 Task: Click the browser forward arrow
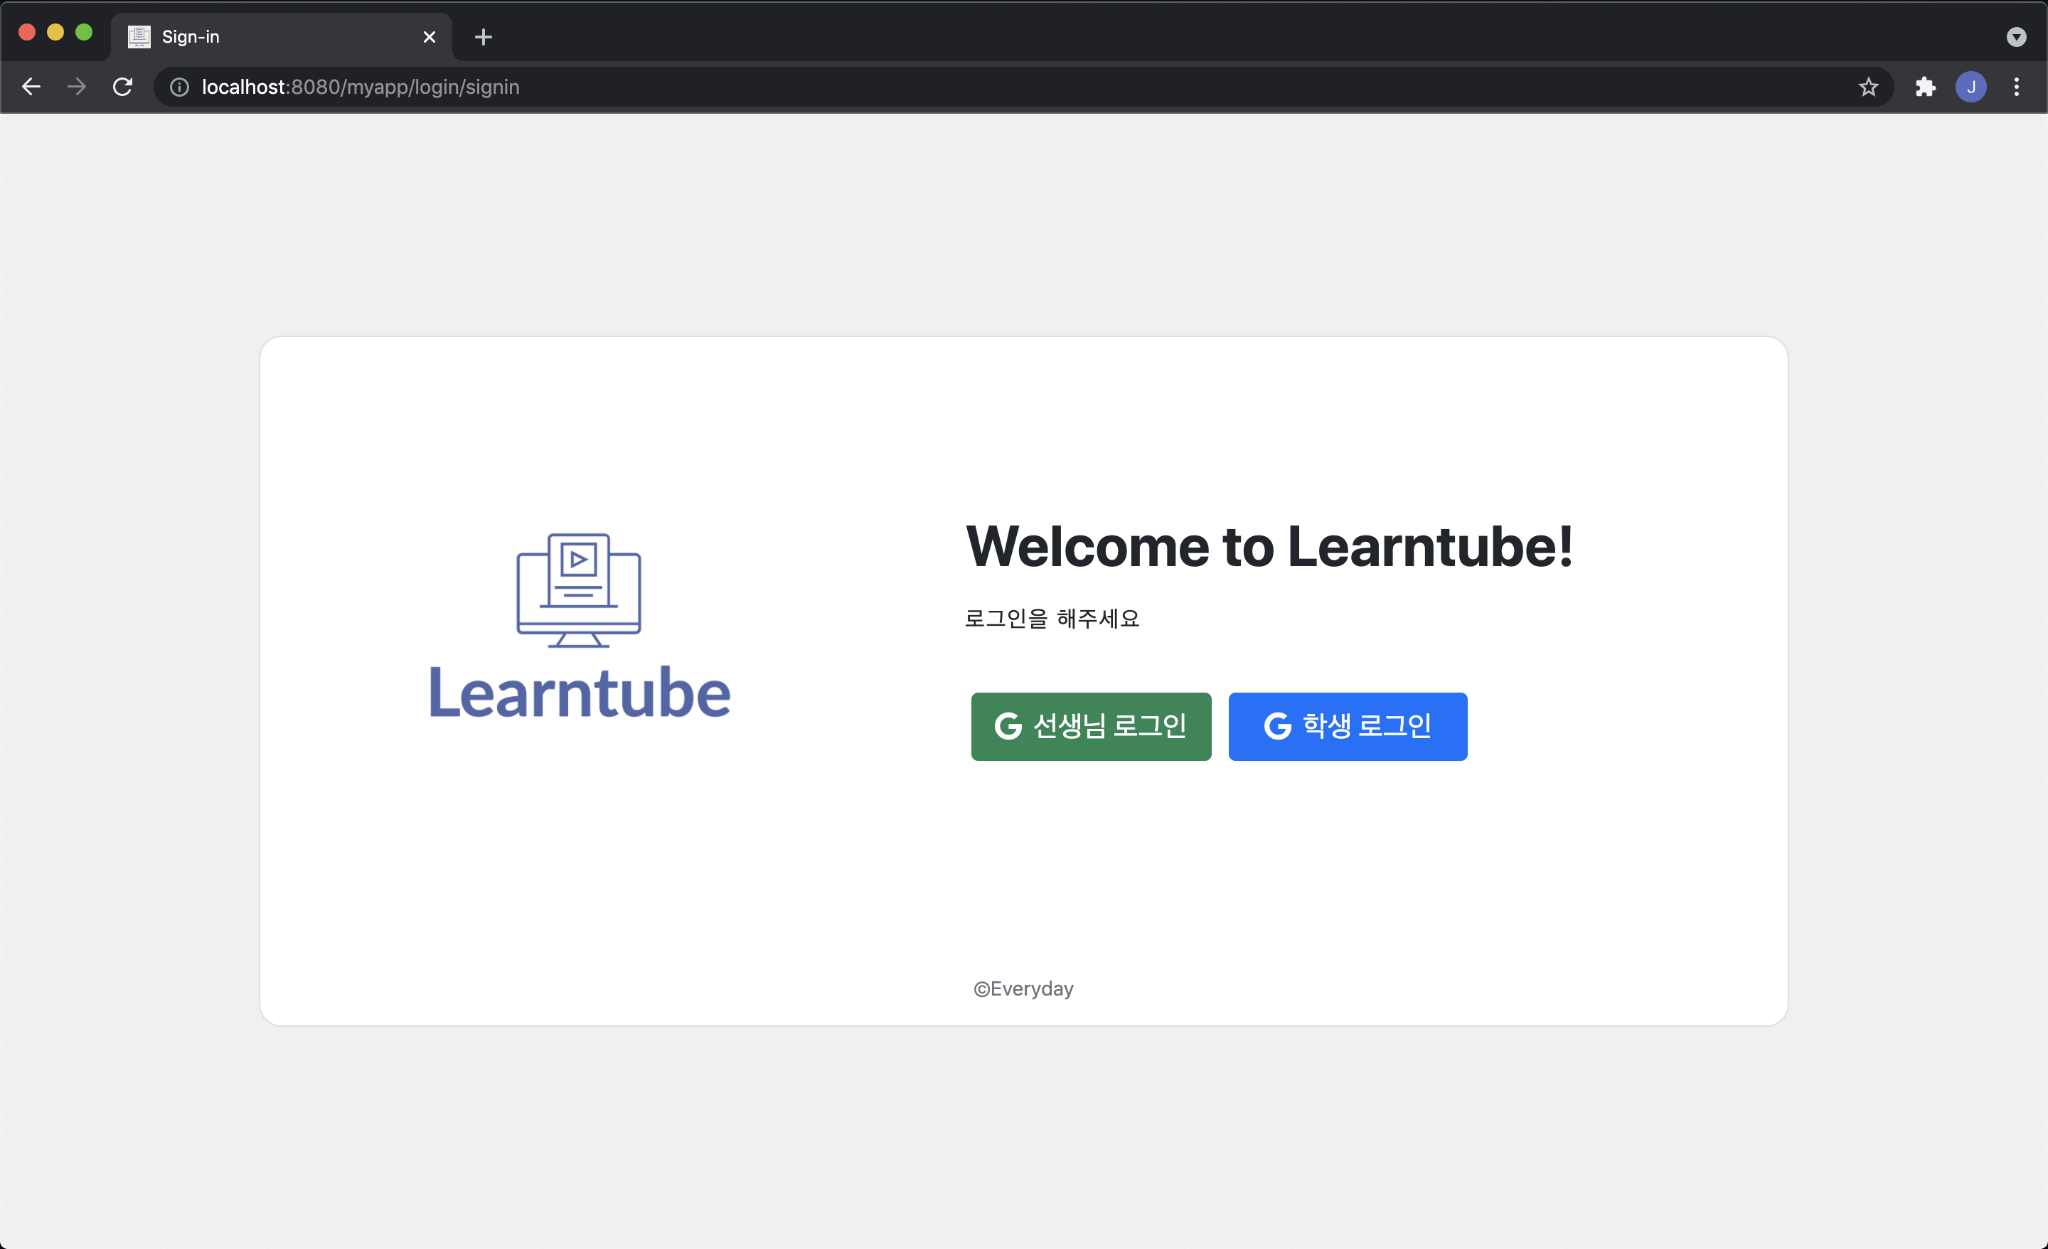(77, 87)
